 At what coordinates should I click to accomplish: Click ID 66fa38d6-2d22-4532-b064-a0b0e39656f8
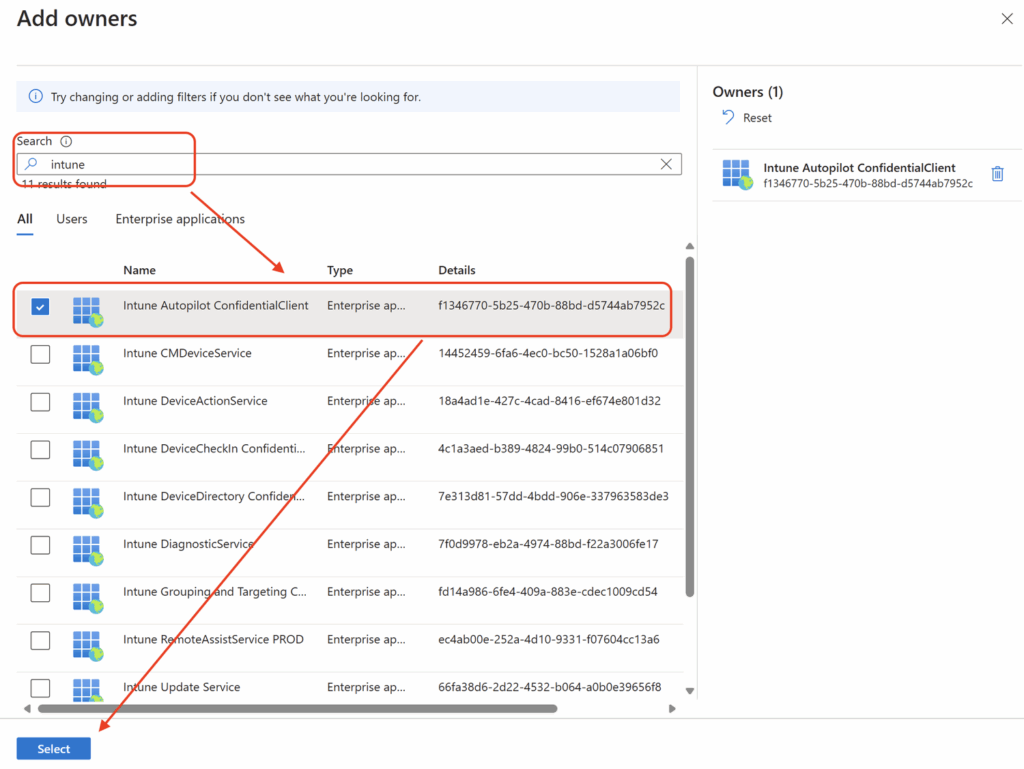click(x=549, y=687)
